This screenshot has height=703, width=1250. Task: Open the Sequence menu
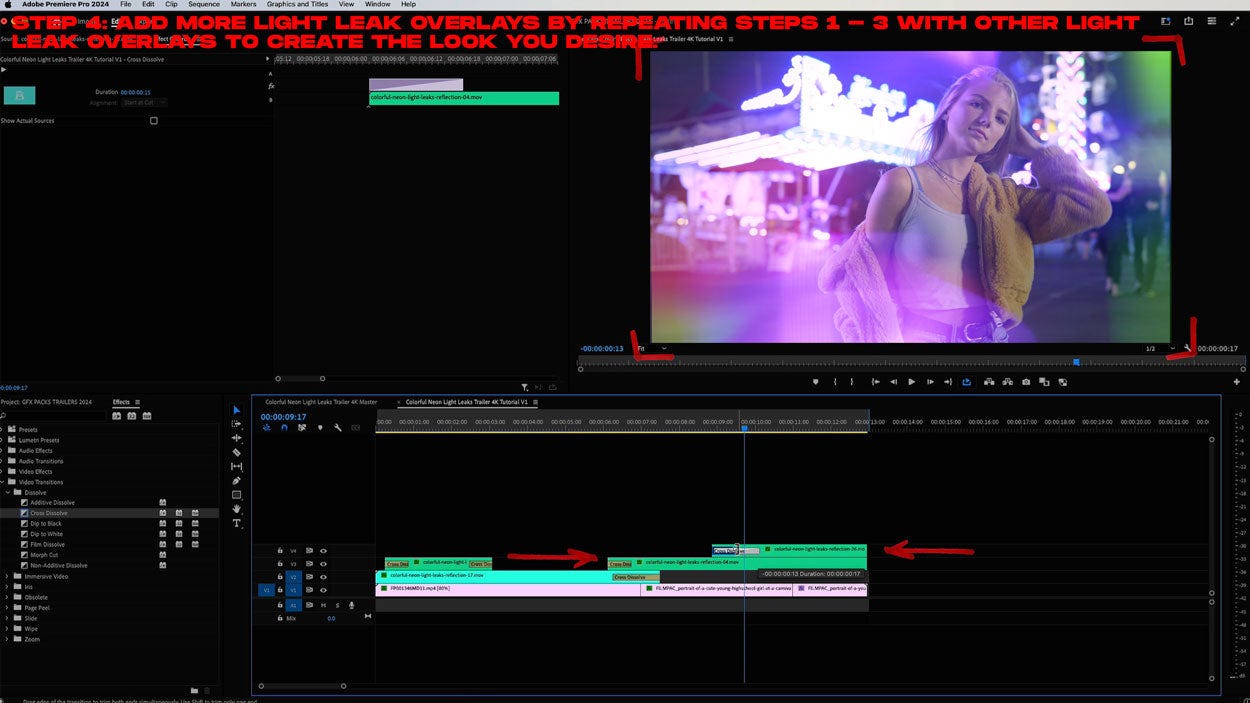(x=204, y=4)
